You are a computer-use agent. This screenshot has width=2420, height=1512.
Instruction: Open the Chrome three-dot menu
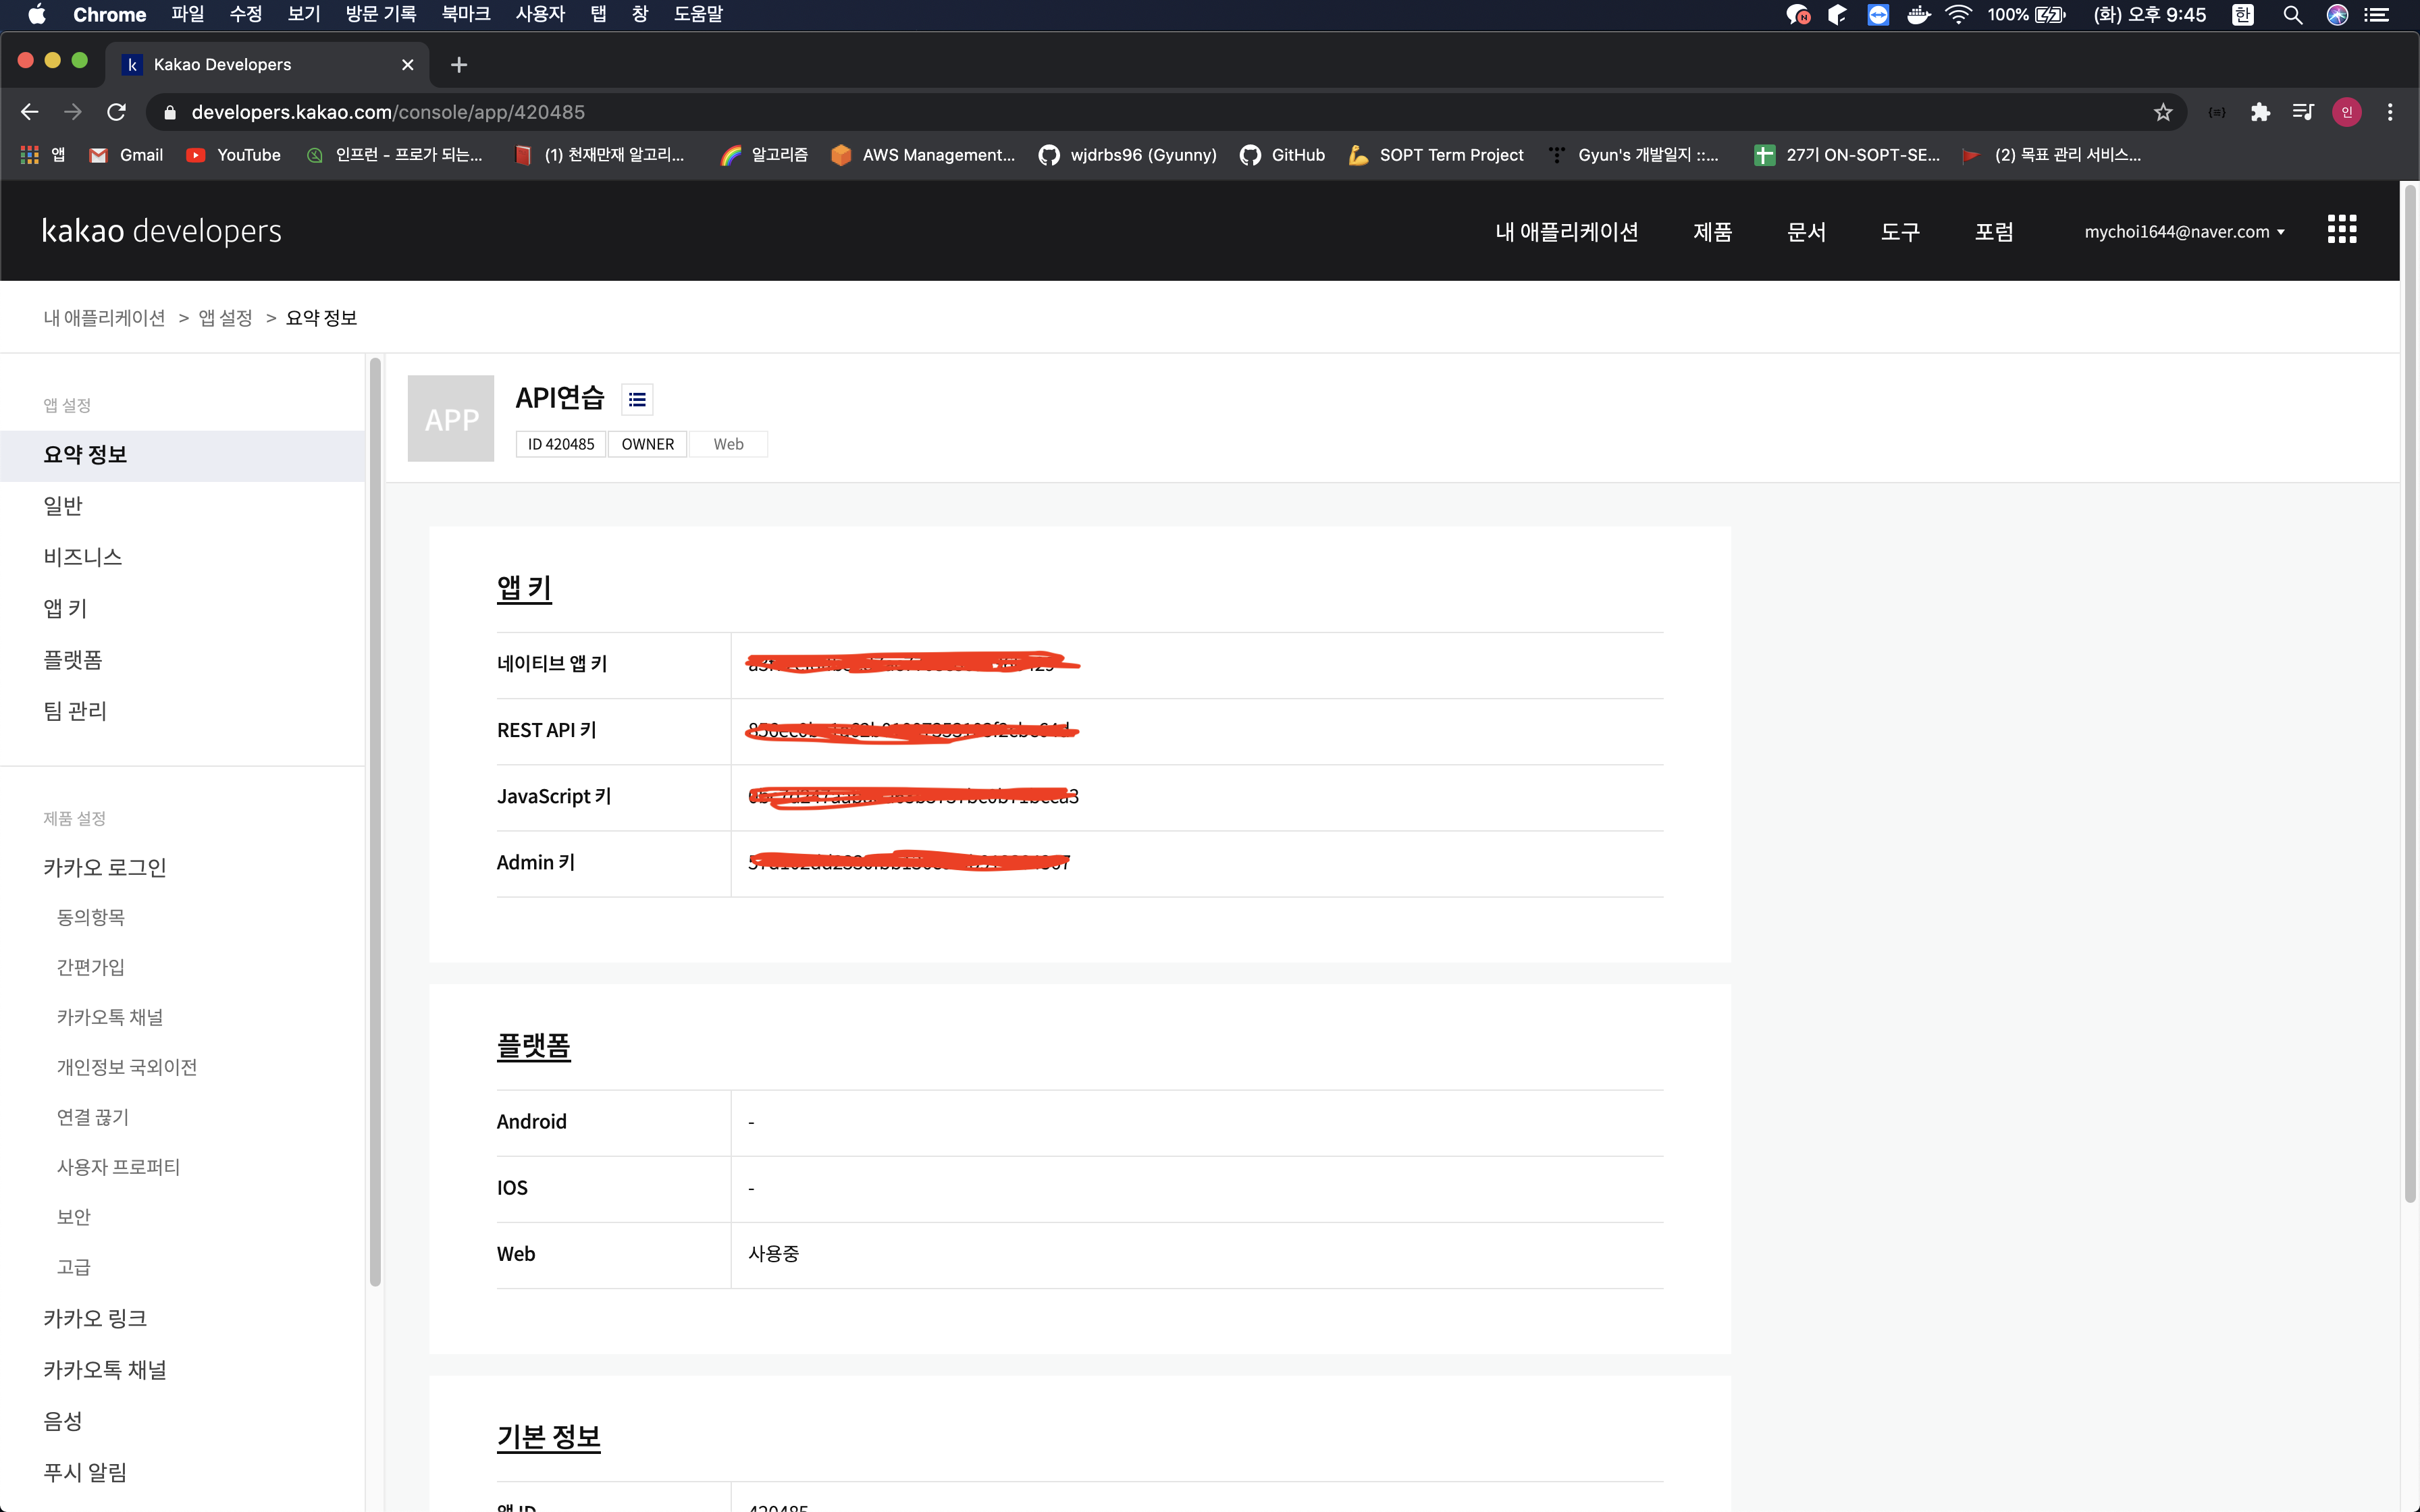[x=2390, y=112]
